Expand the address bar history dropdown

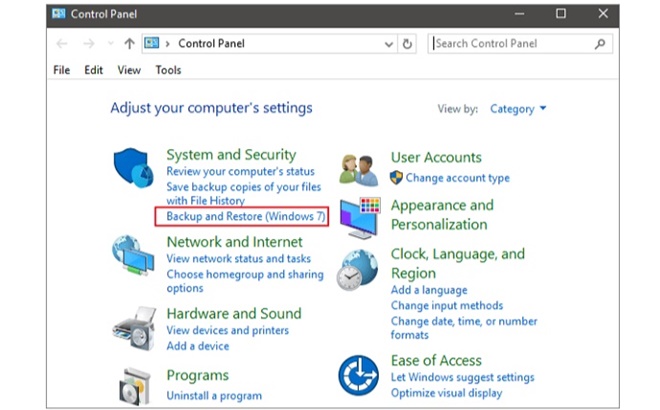388,44
